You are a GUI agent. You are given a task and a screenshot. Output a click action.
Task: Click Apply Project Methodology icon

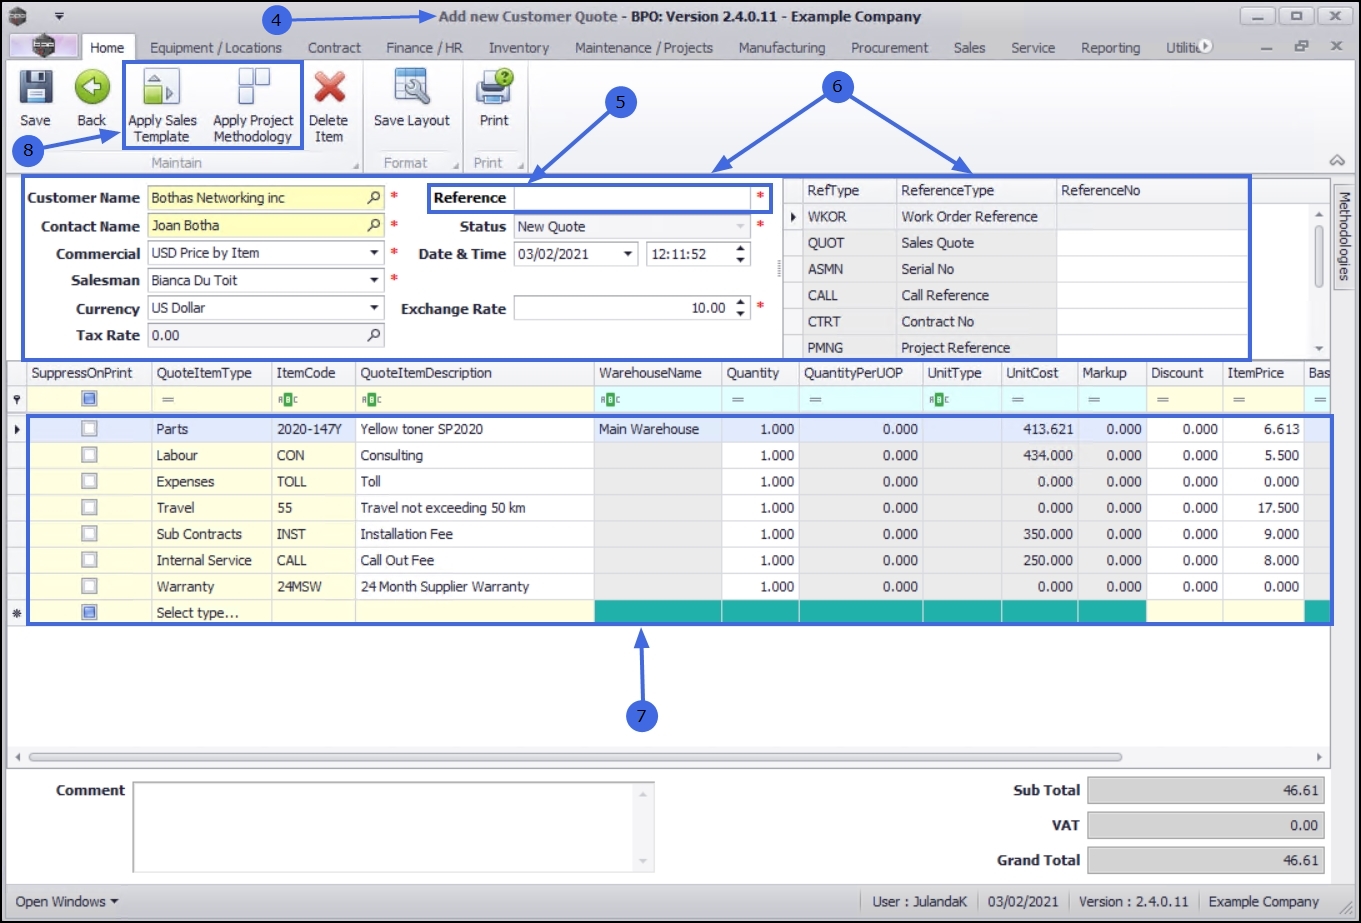253,89
